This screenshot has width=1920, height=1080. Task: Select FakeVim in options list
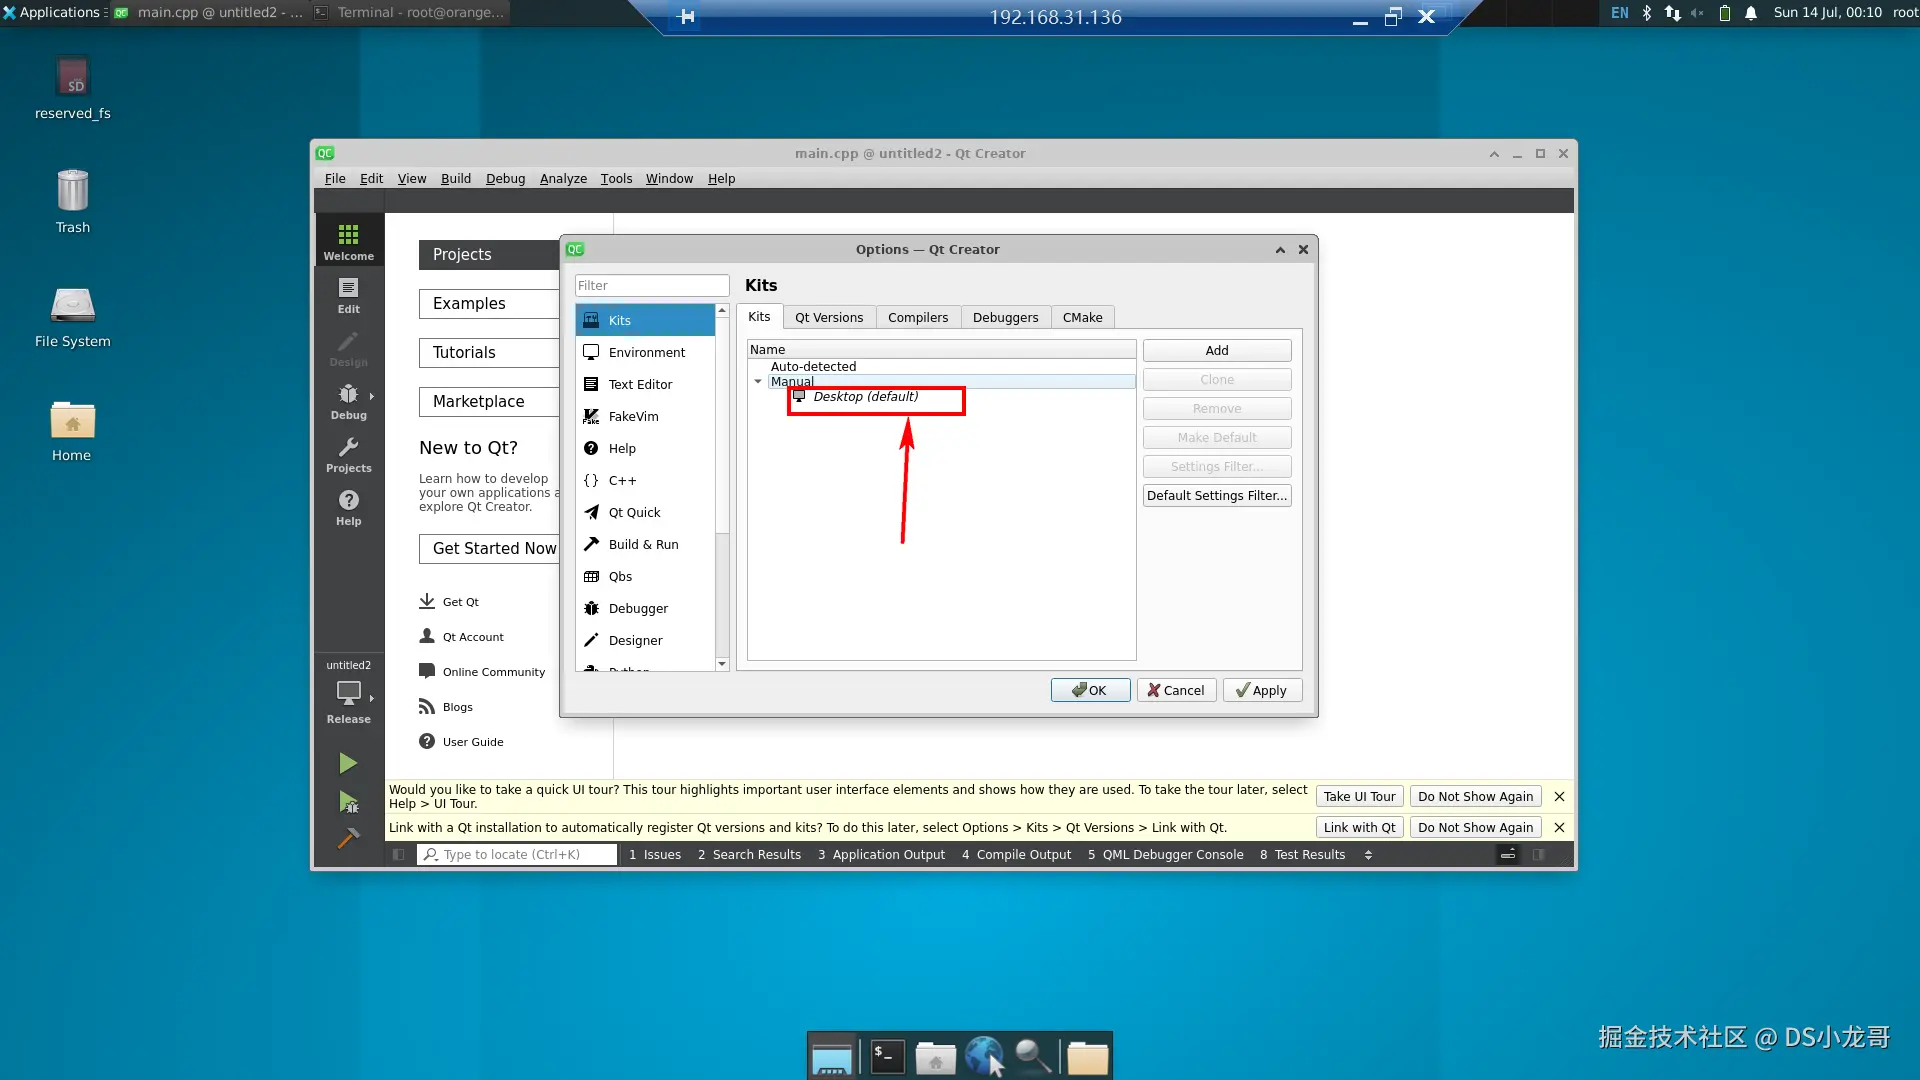point(633,416)
